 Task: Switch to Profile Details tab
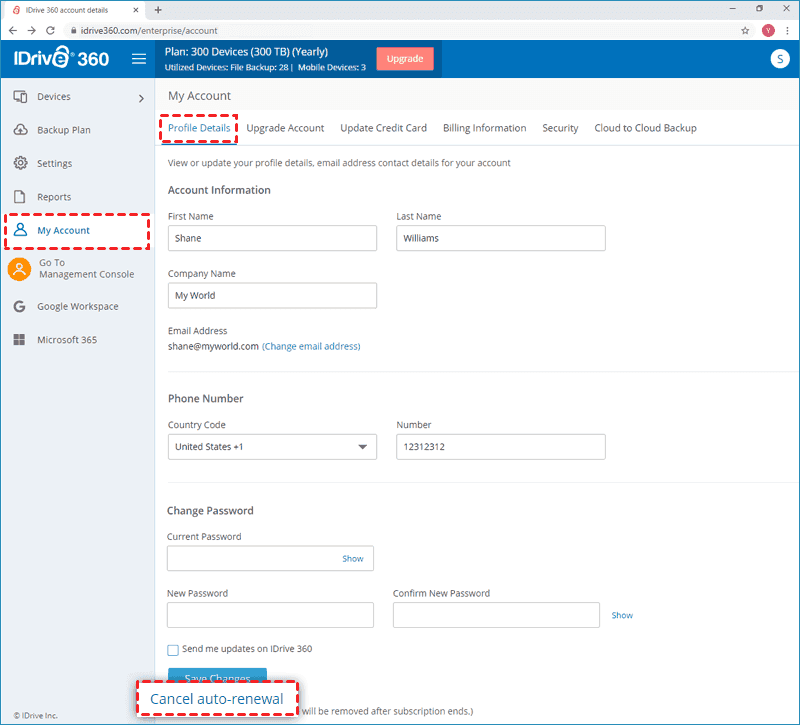tap(199, 128)
